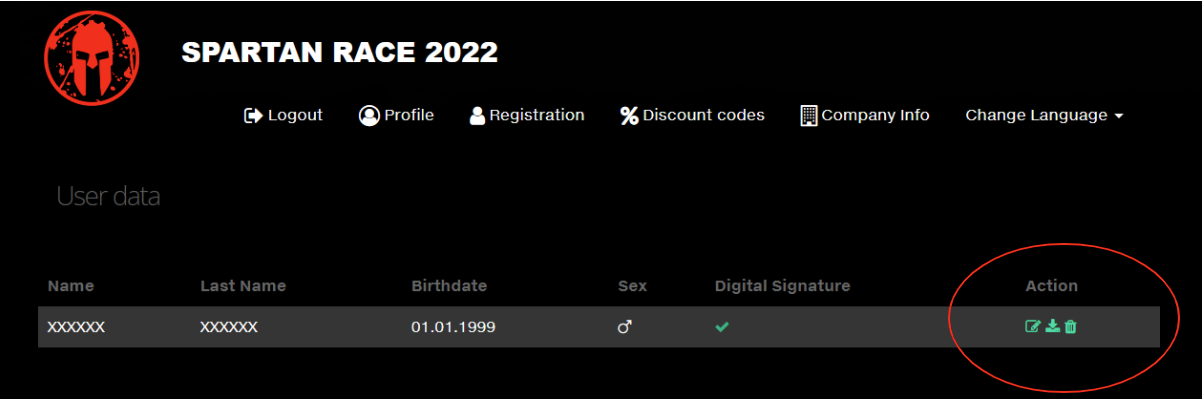Open the Change Language dropdown
Viewport: 1202px width, 400px height.
point(1044,116)
